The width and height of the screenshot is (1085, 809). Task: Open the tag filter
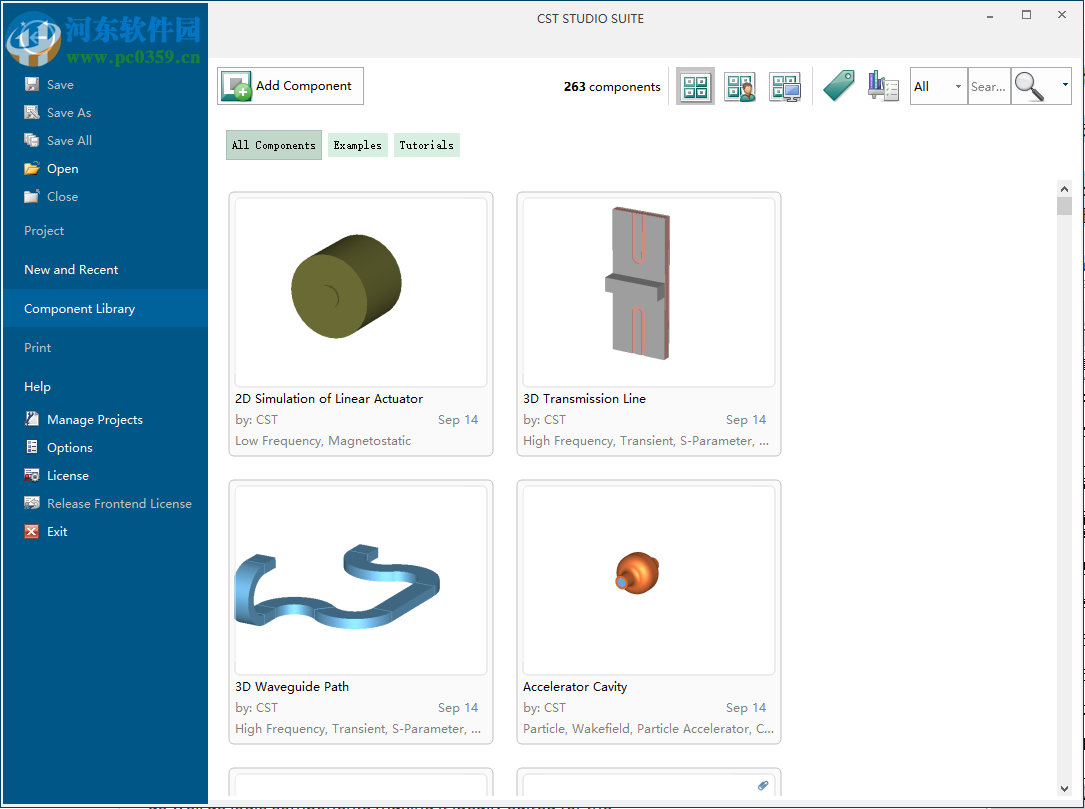(838, 87)
